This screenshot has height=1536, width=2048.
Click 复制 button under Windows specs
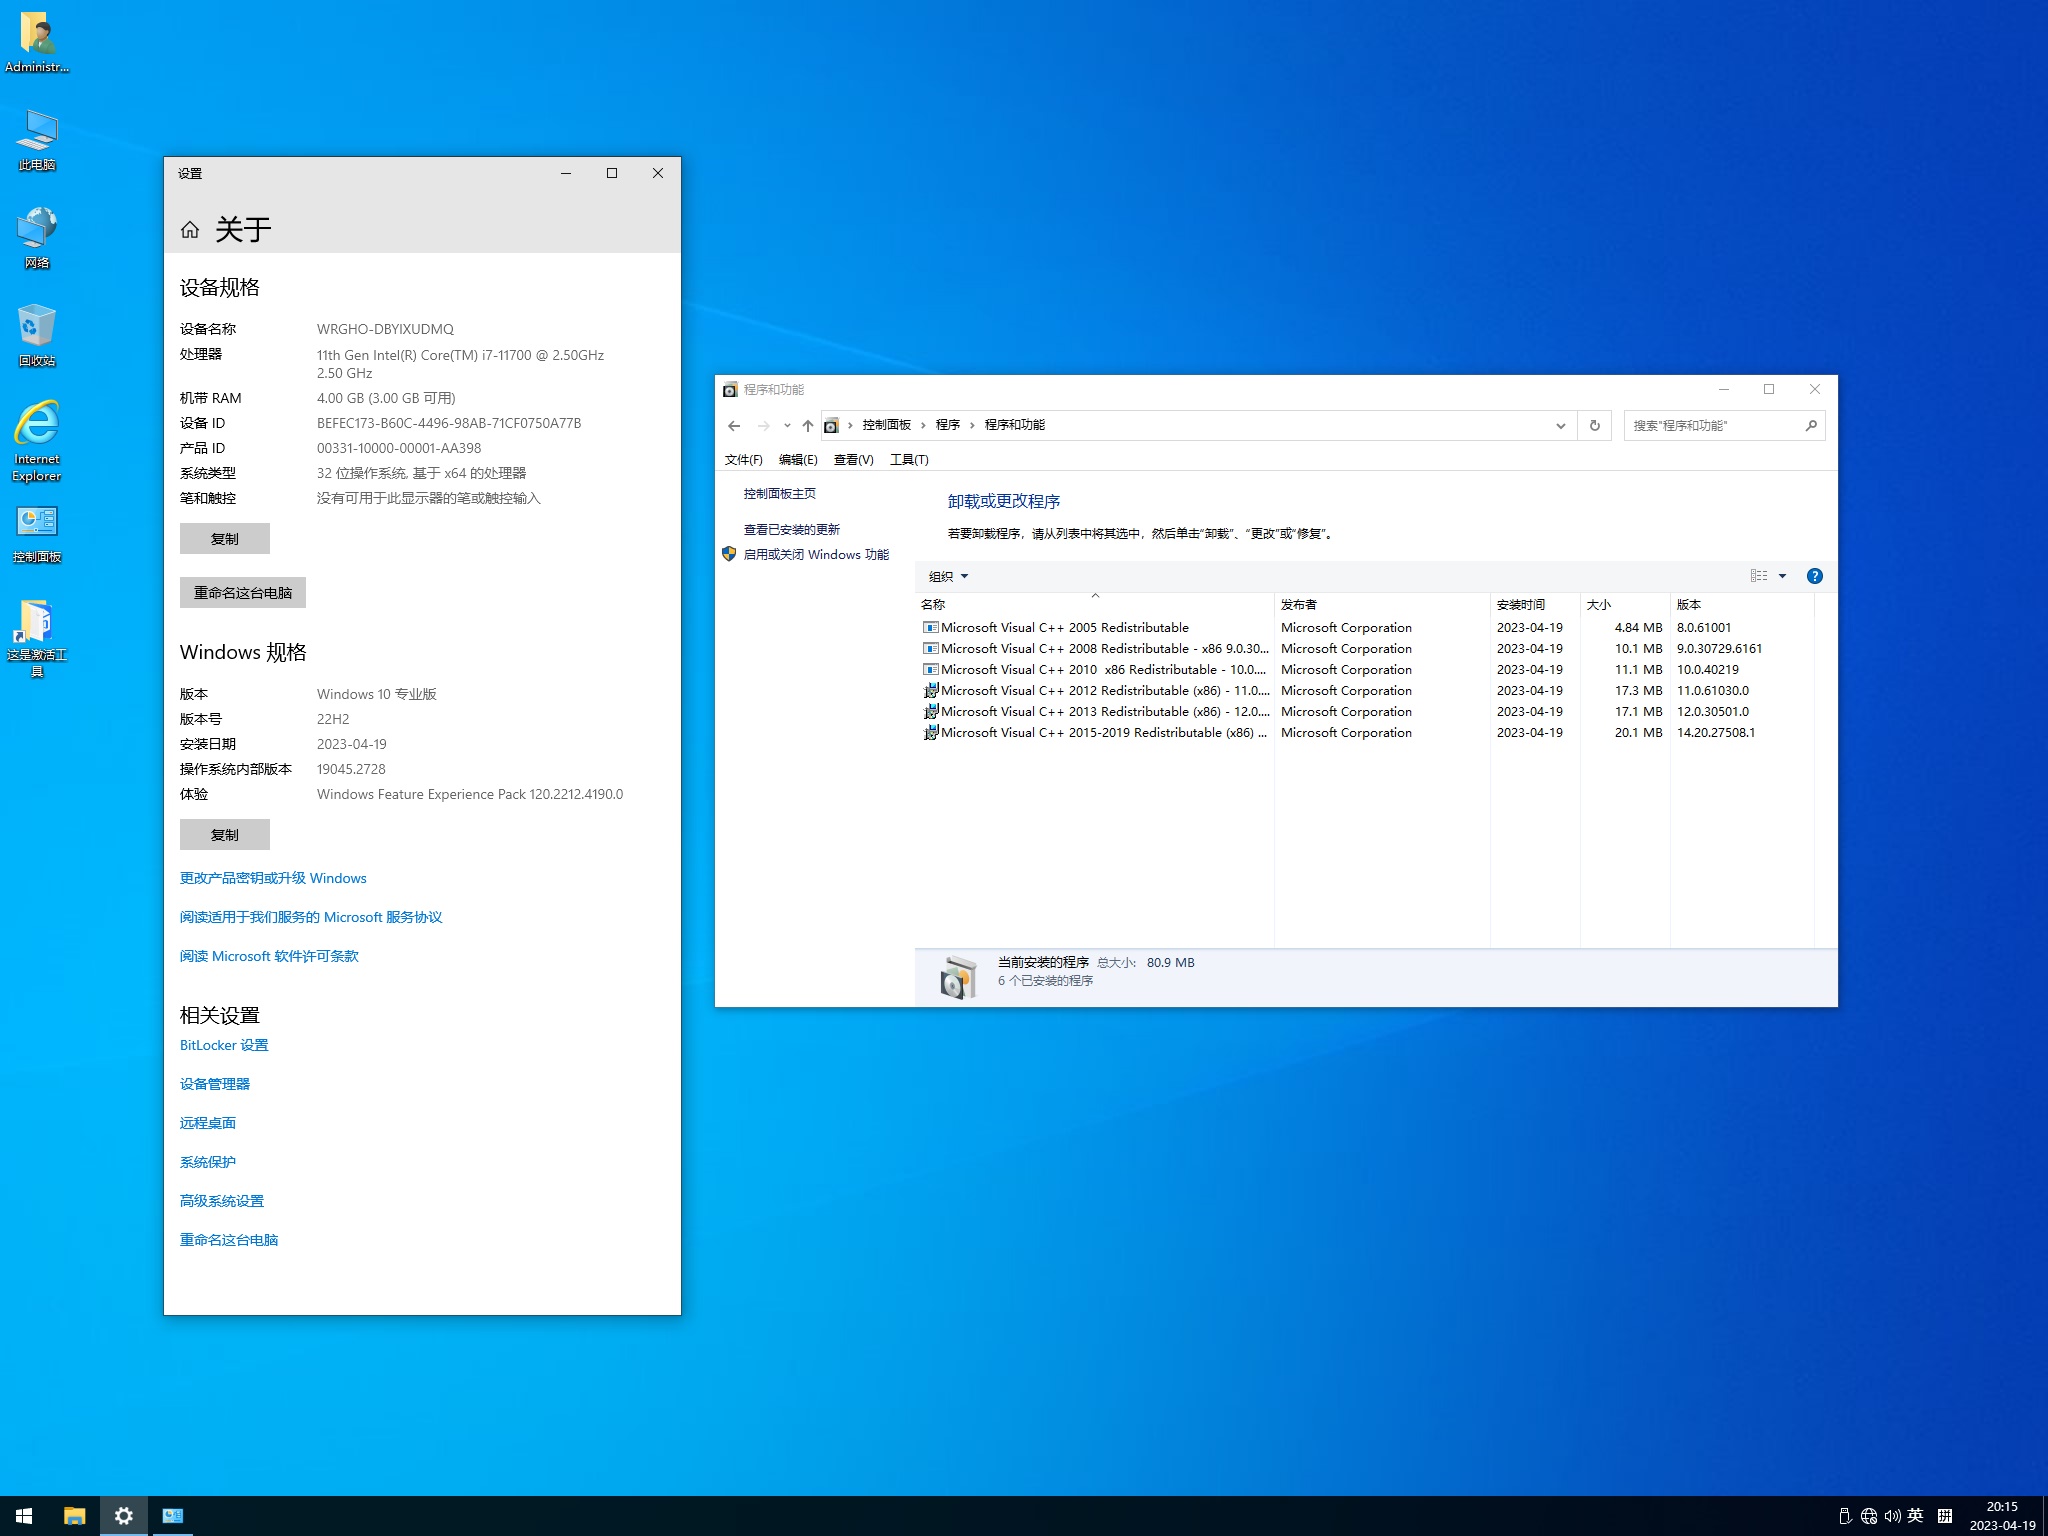coord(225,835)
